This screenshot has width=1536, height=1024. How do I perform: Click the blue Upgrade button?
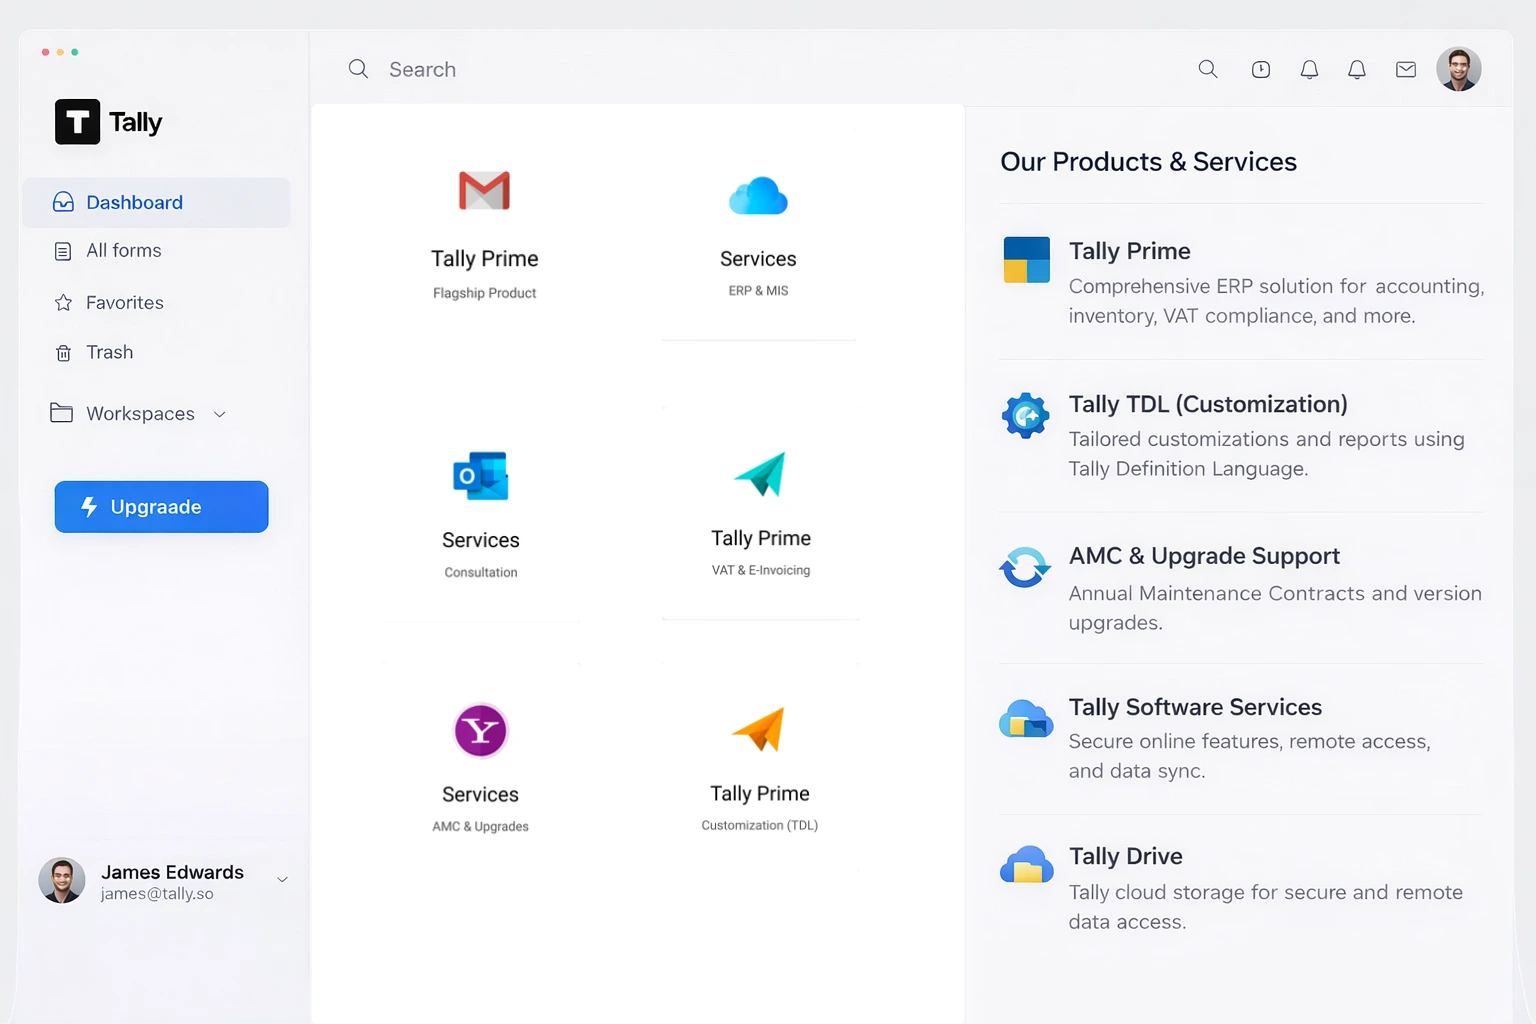[x=161, y=507]
